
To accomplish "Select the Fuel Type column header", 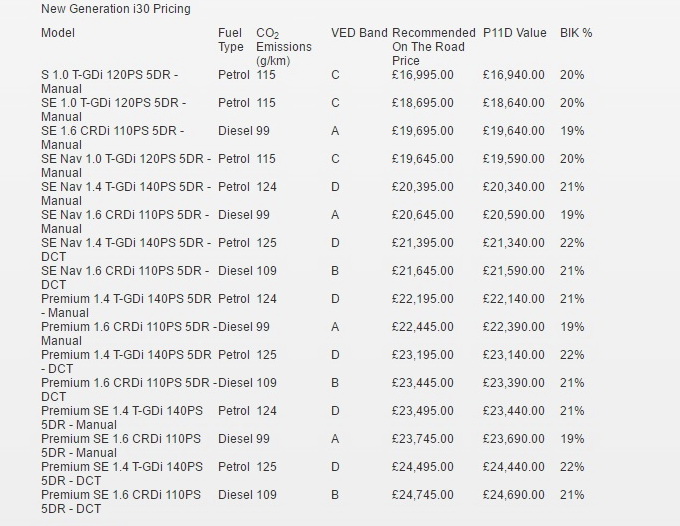I will [230, 40].
